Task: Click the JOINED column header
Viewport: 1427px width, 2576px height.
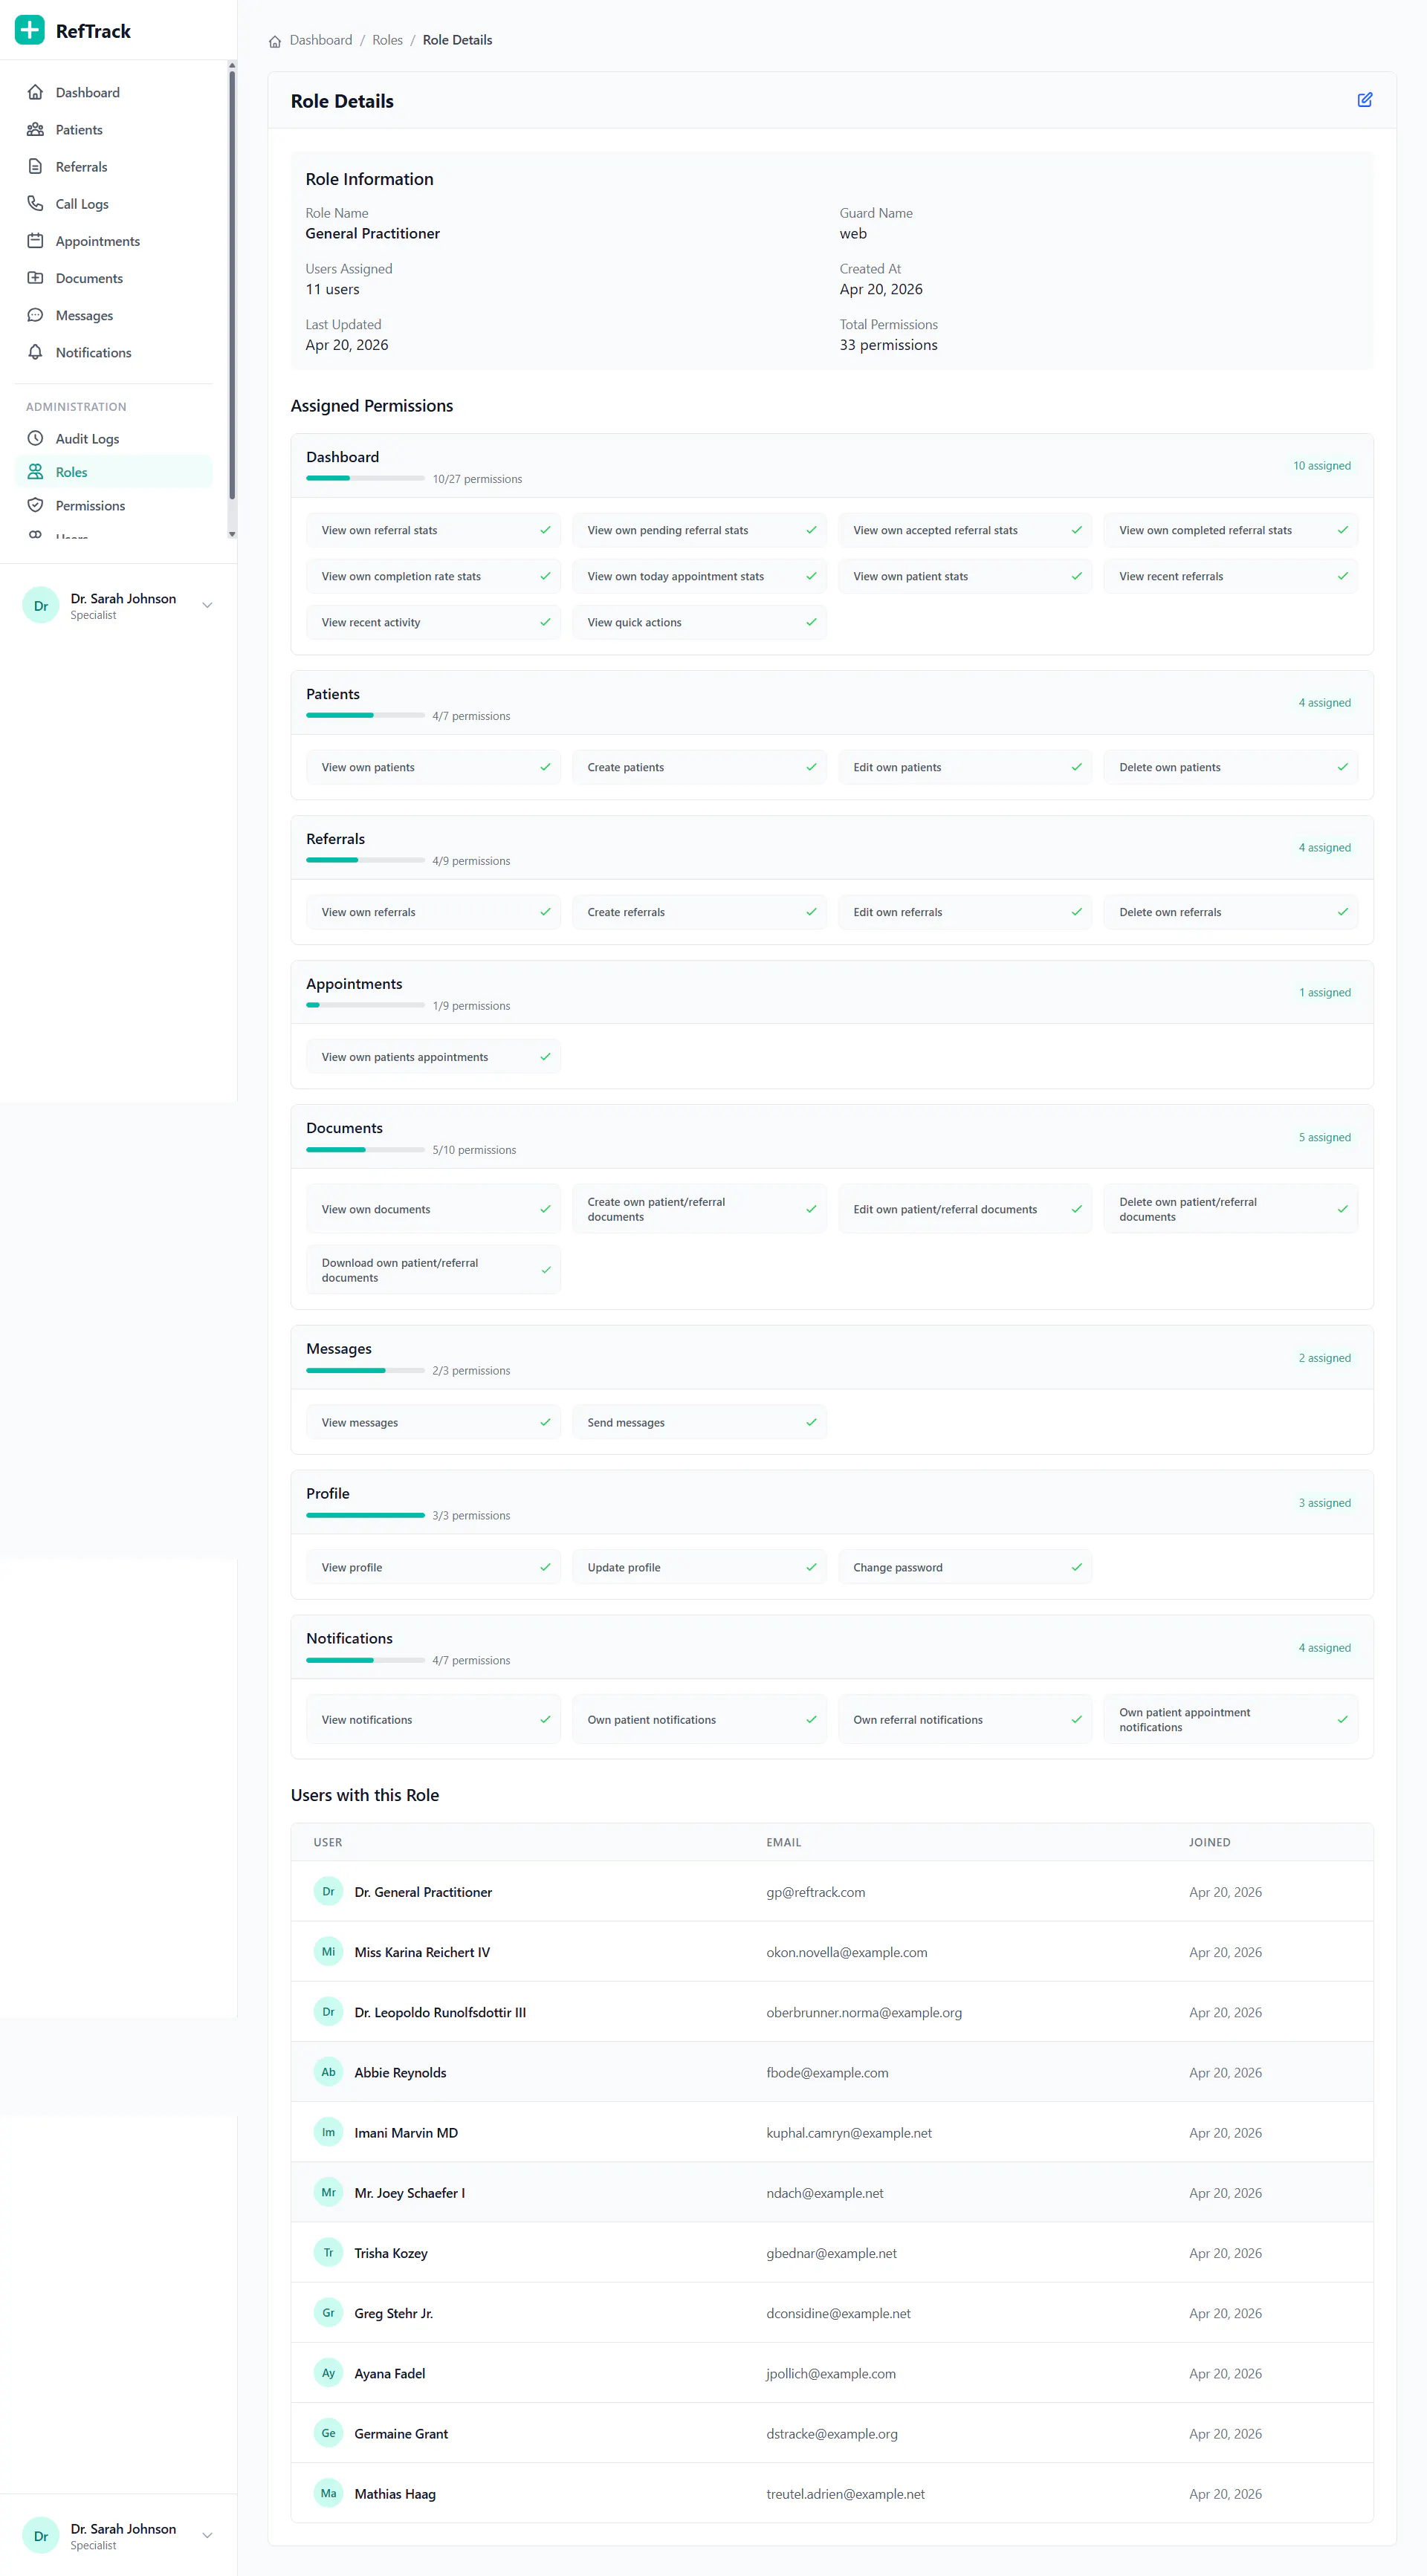Action: coord(1209,1842)
